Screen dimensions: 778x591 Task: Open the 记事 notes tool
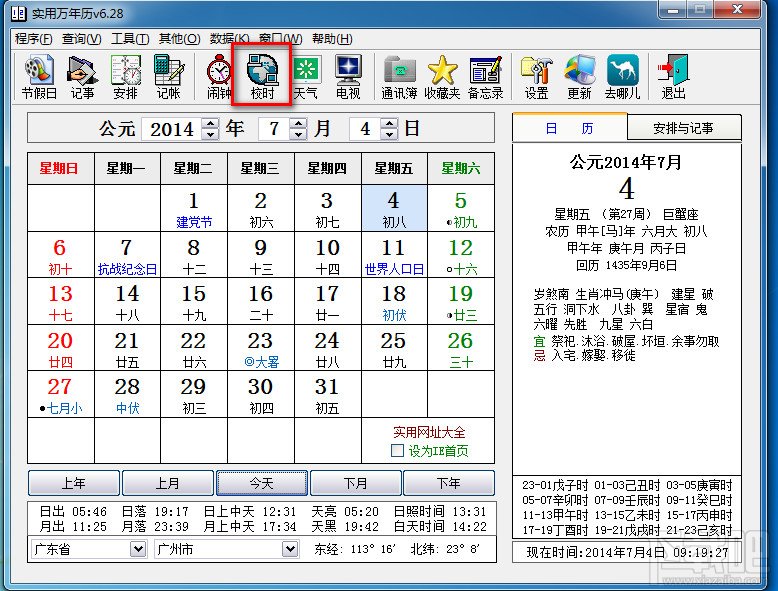(82, 77)
